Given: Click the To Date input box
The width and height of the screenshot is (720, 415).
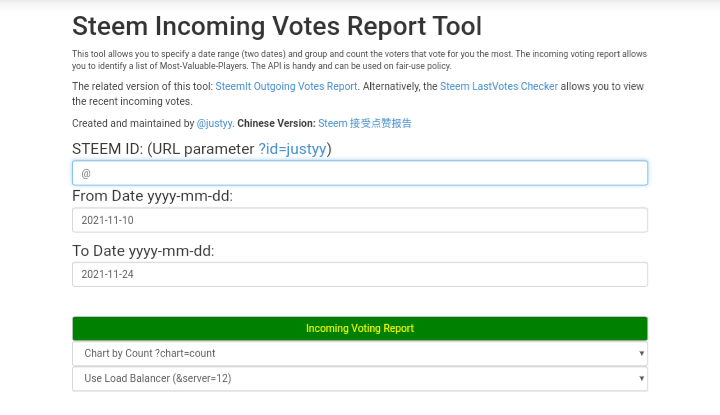Looking at the screenshot, I should (360, 274).
